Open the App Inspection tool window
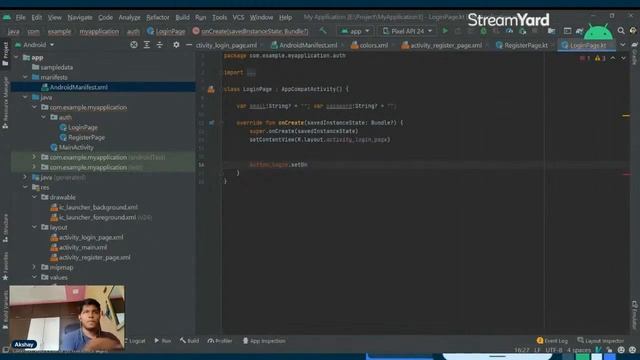This screenshot has height=360, width=640. click(264, 341)
